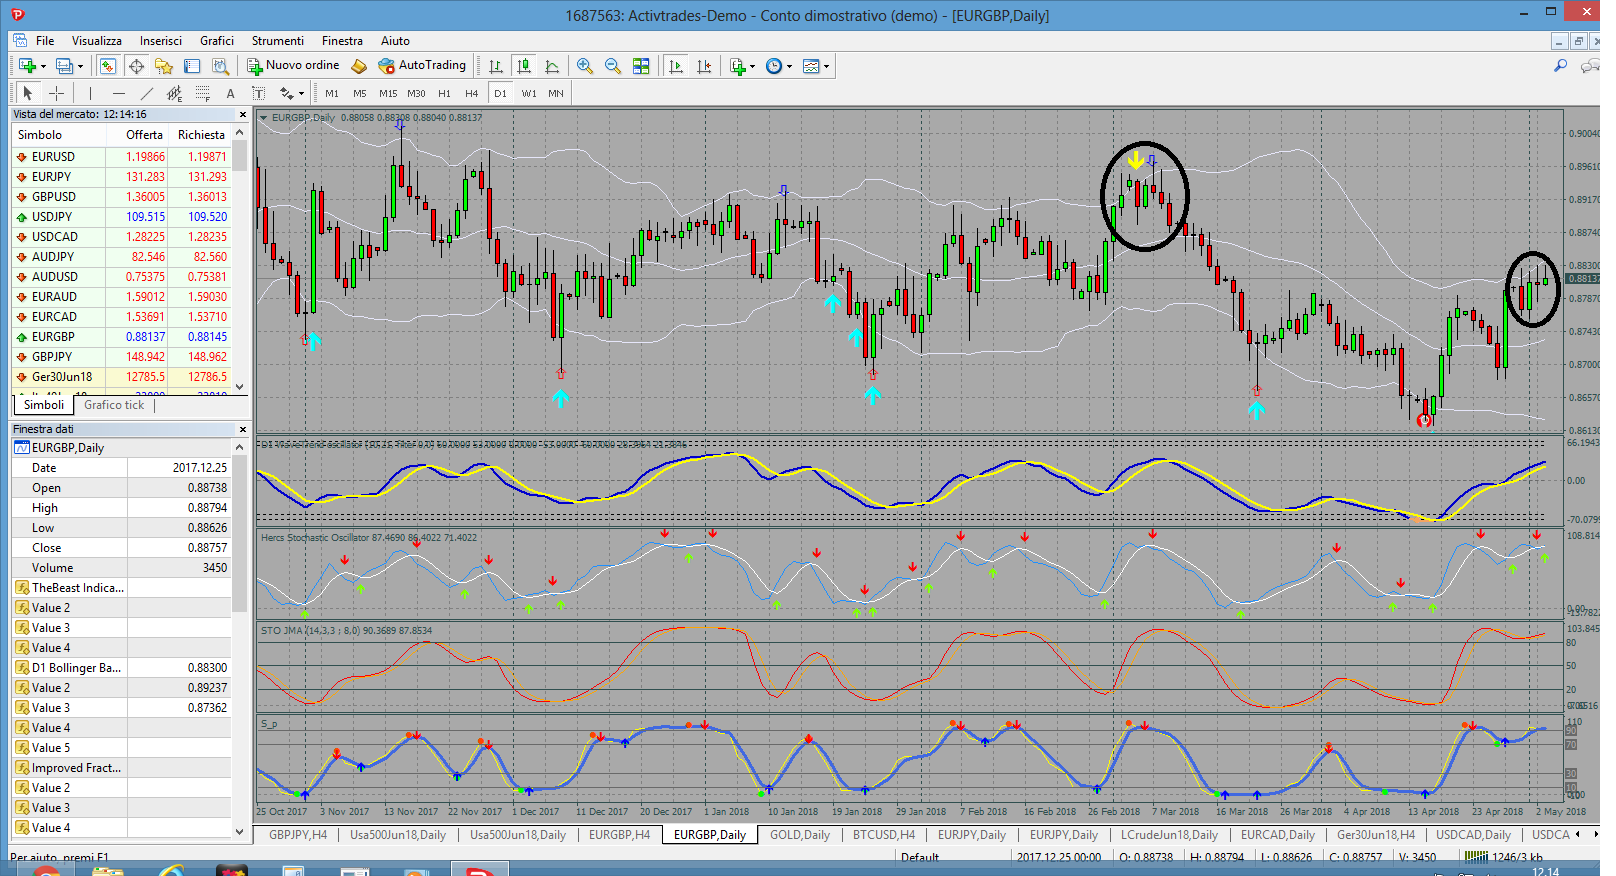
Task: Switch to the Grafico tick tab
Action: point(114,405)
